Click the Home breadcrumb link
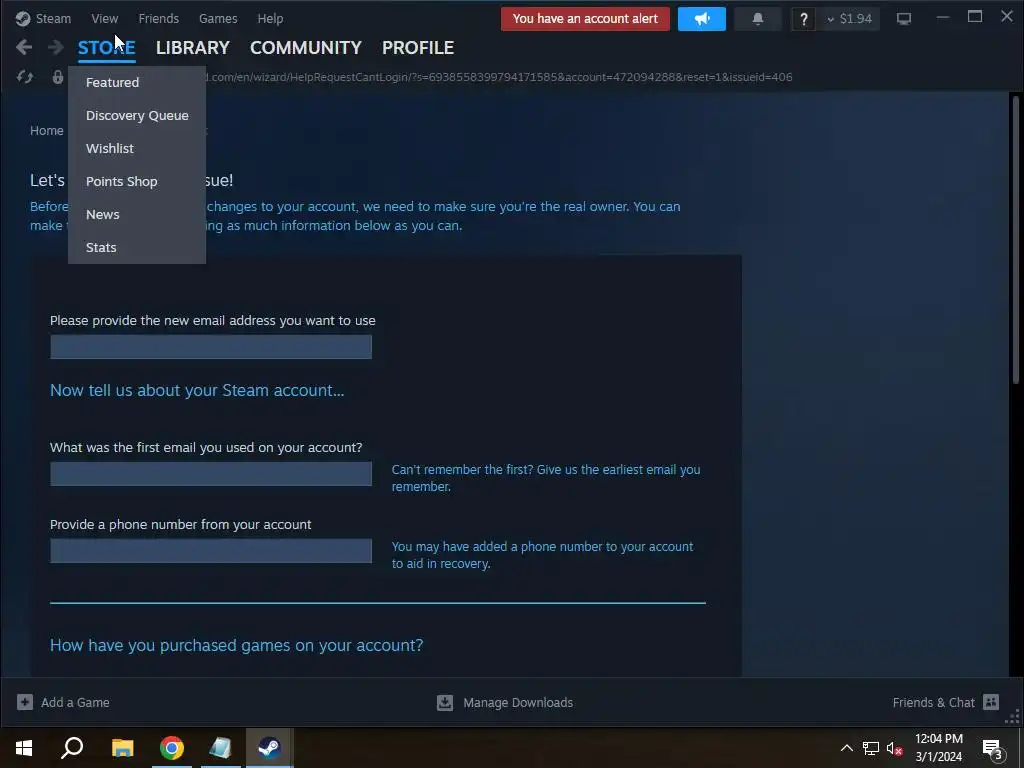Image resolution: width=1024 pixels, height=768 pixels. [x=46, y=131]
